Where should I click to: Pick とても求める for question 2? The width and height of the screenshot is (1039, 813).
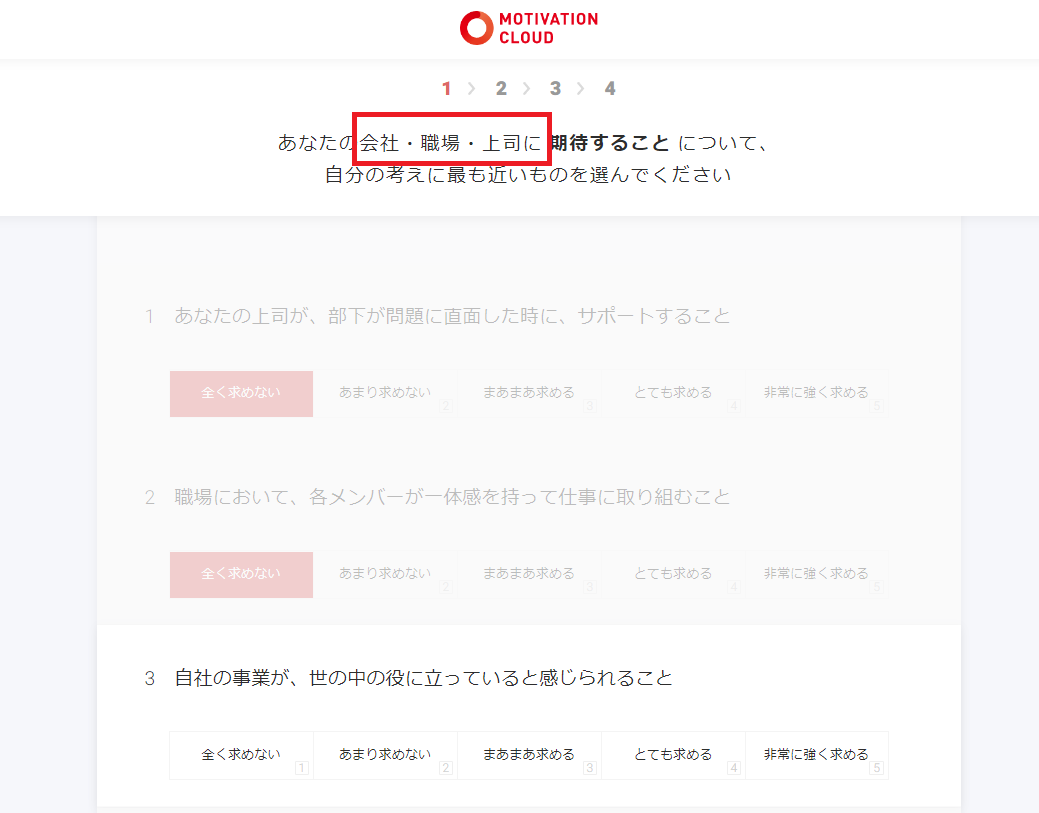pyautogui.click(x=673, y=574)
